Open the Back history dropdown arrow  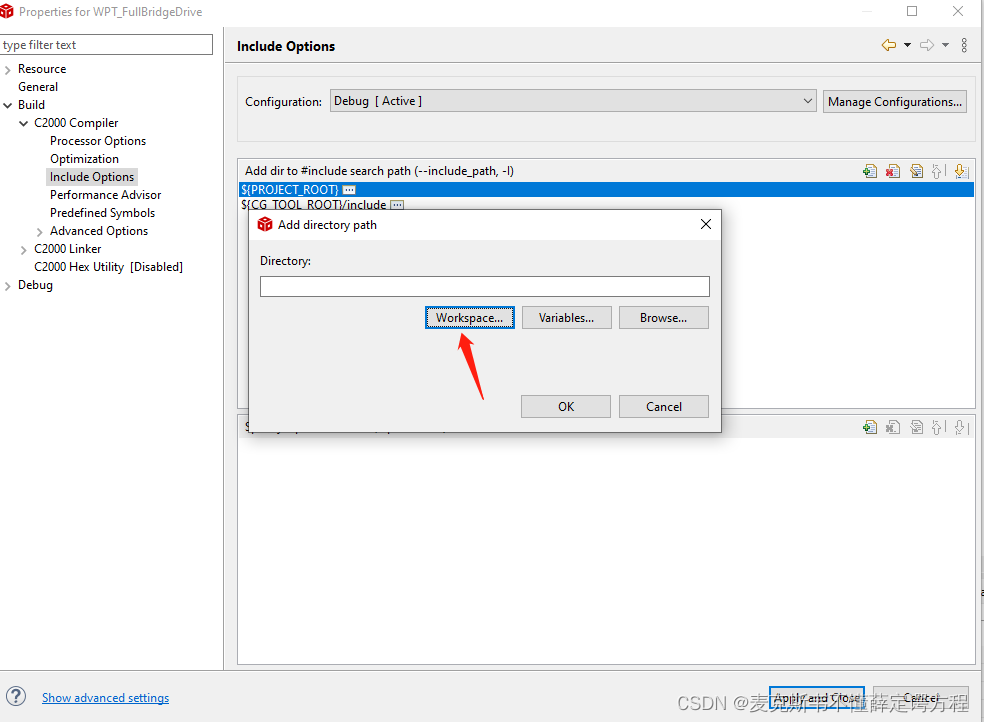tap(907, 45)
